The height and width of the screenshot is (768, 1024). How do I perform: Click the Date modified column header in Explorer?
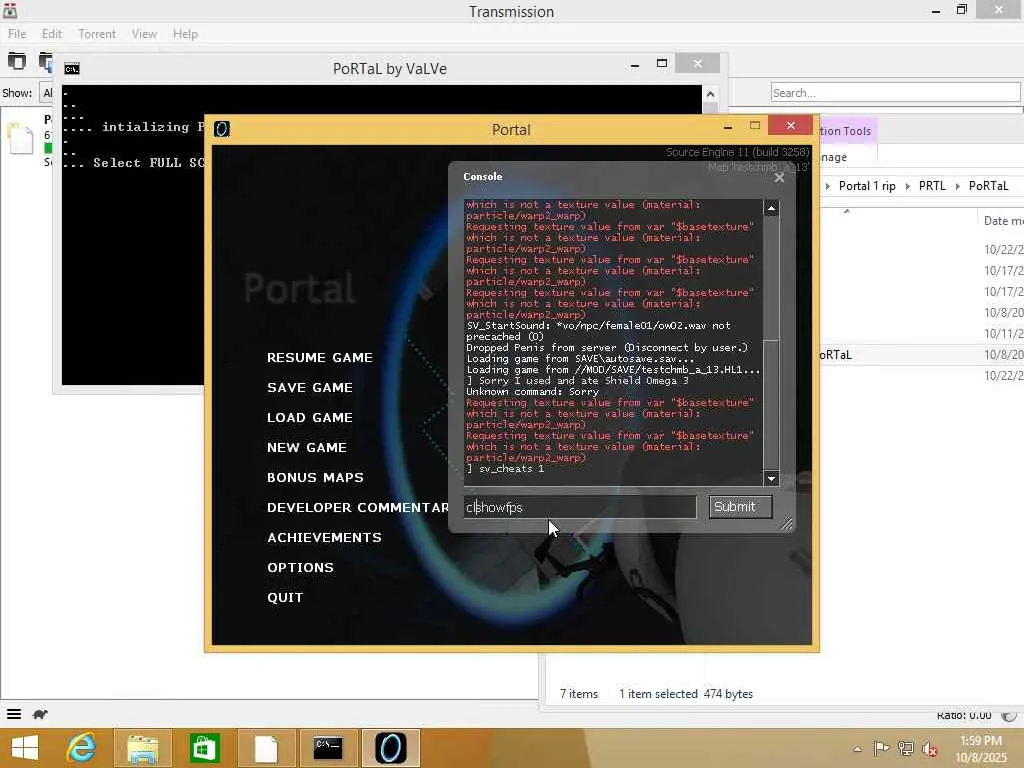click(1002, 221)
